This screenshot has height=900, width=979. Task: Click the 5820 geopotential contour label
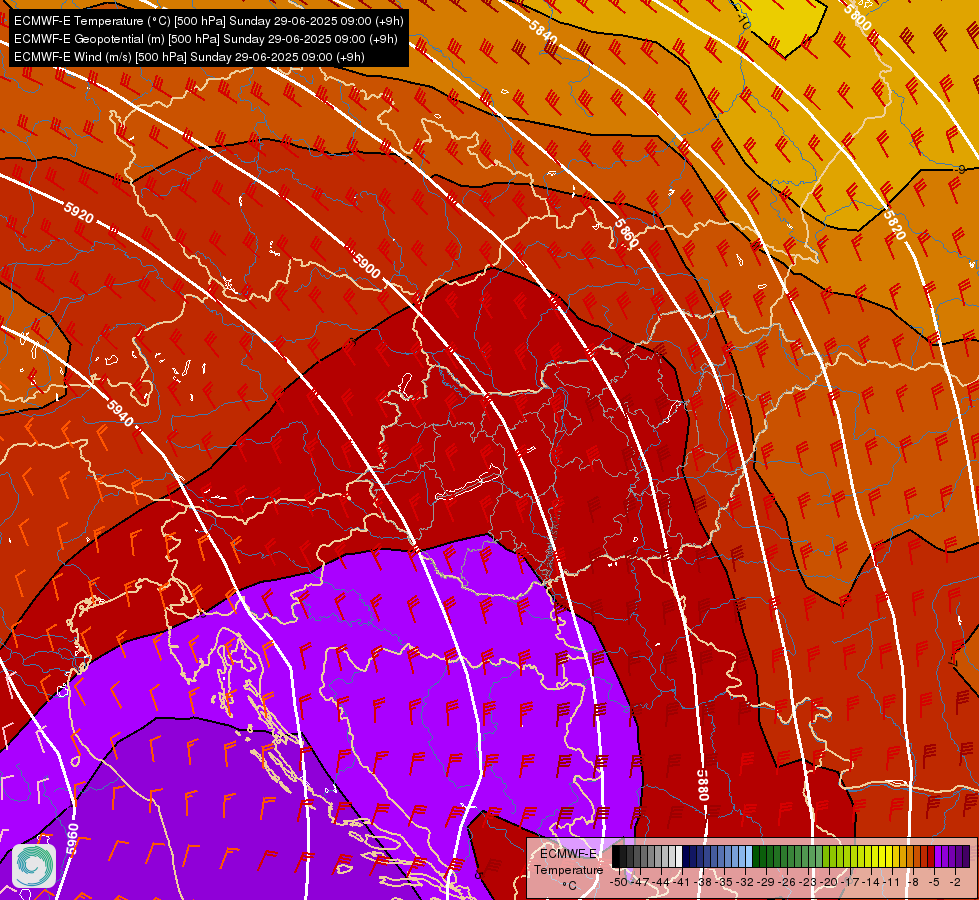coord(894,225)
